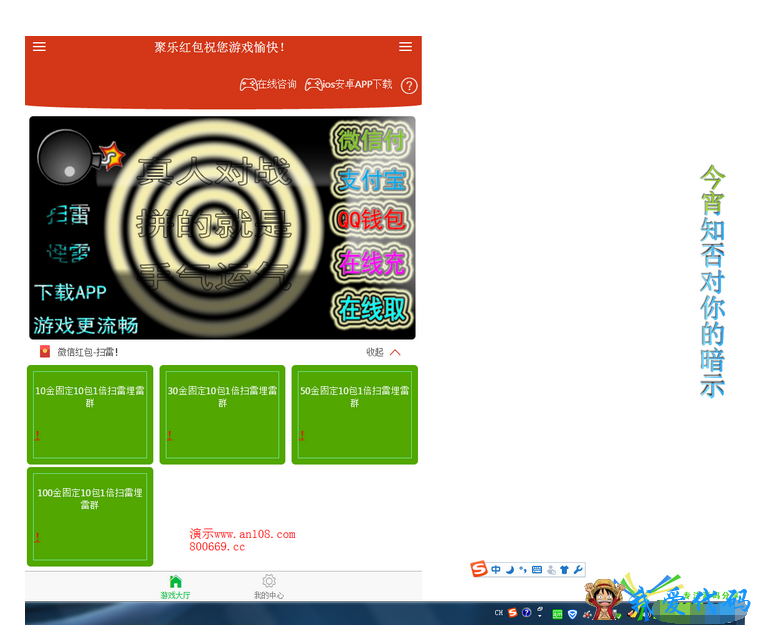The width and height of the screenshot is (768, 625).
Task: Select 微信付 payment button on banner
Action: [x=372, y=140]
